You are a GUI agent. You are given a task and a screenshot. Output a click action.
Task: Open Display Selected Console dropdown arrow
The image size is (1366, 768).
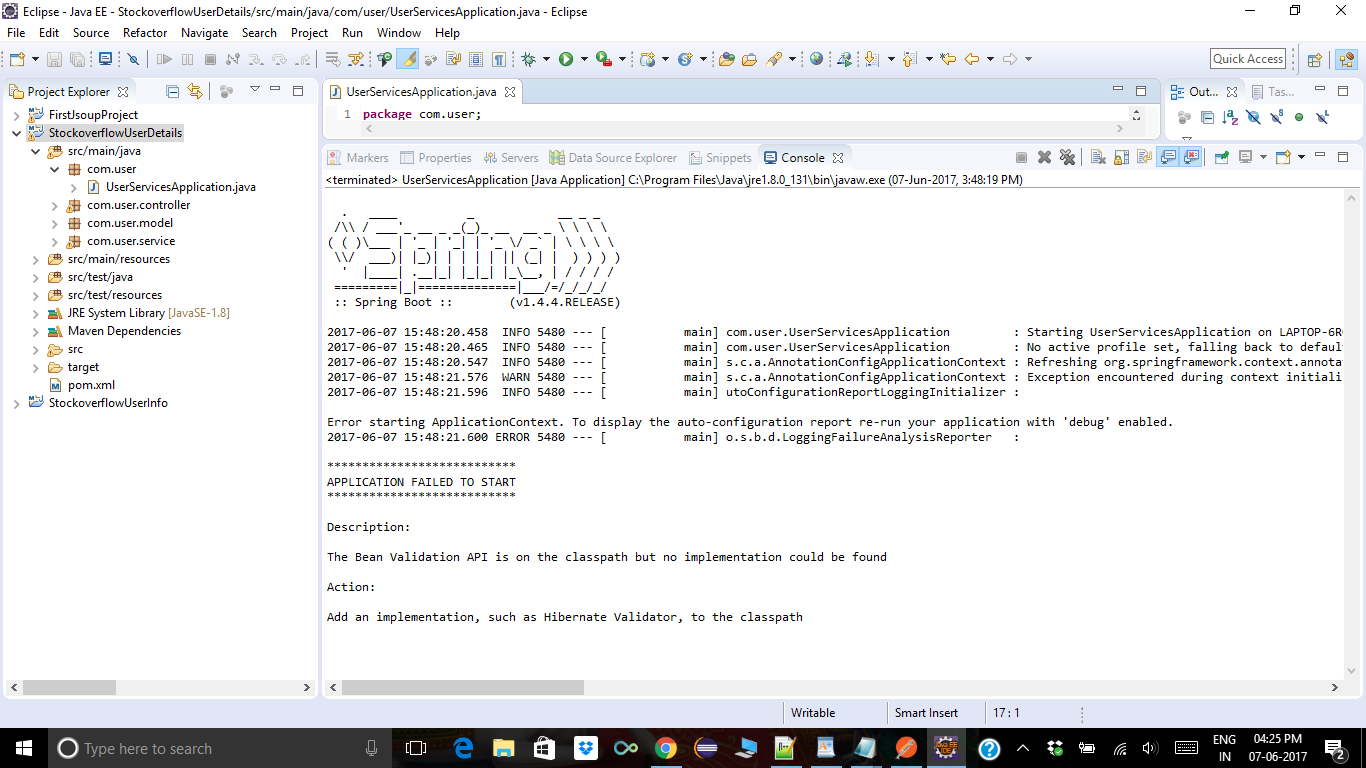(x=1263, y=157)
